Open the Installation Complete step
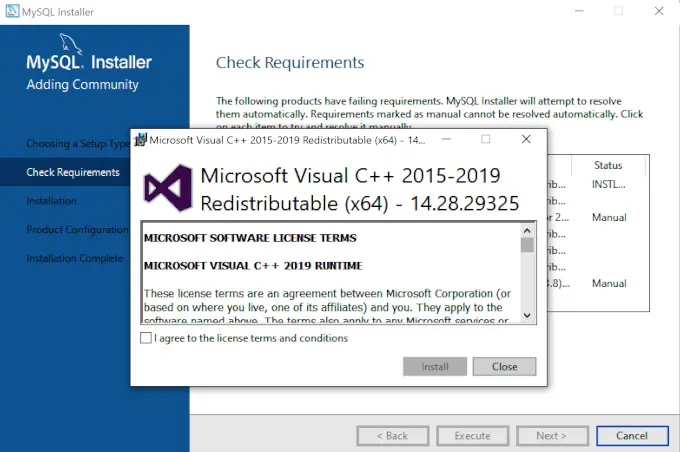 [x=75, y=258]
